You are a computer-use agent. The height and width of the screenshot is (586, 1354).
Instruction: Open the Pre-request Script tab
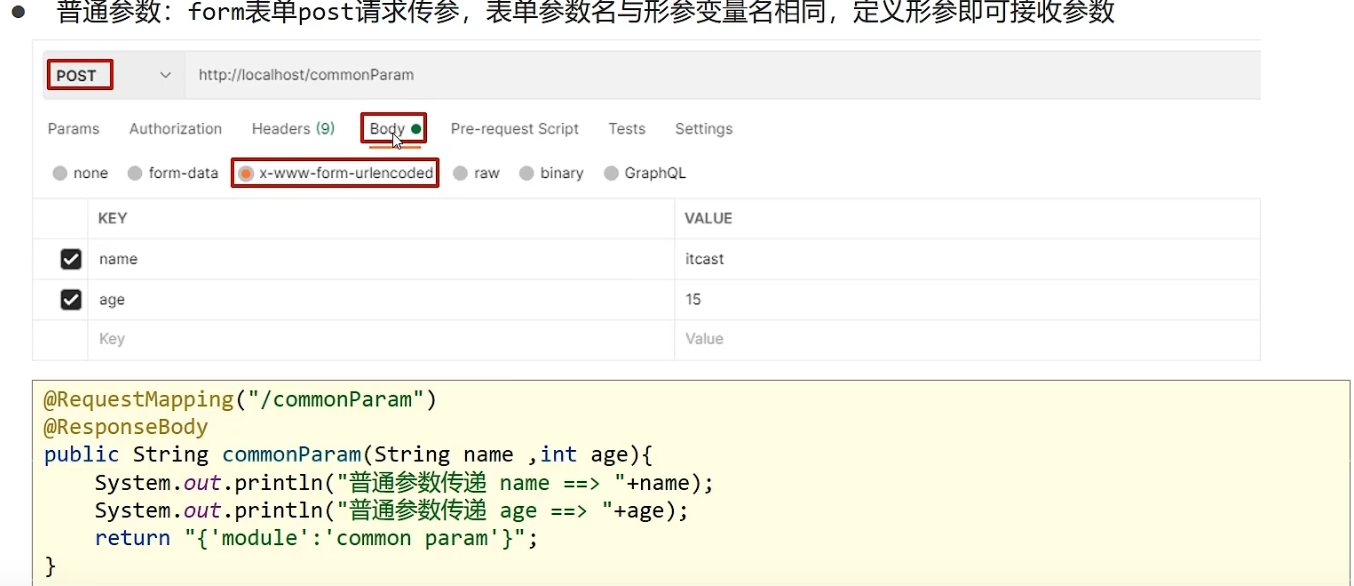click(x=514, y=129)
